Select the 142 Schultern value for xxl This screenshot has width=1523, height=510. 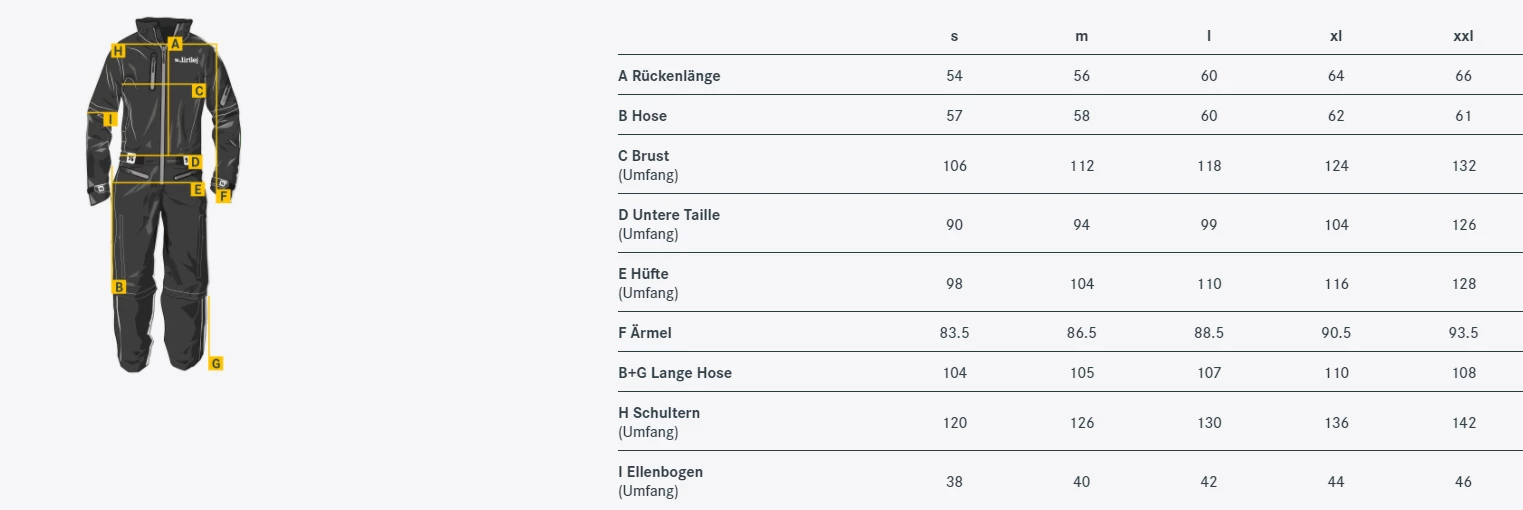tap(1464, 423)
